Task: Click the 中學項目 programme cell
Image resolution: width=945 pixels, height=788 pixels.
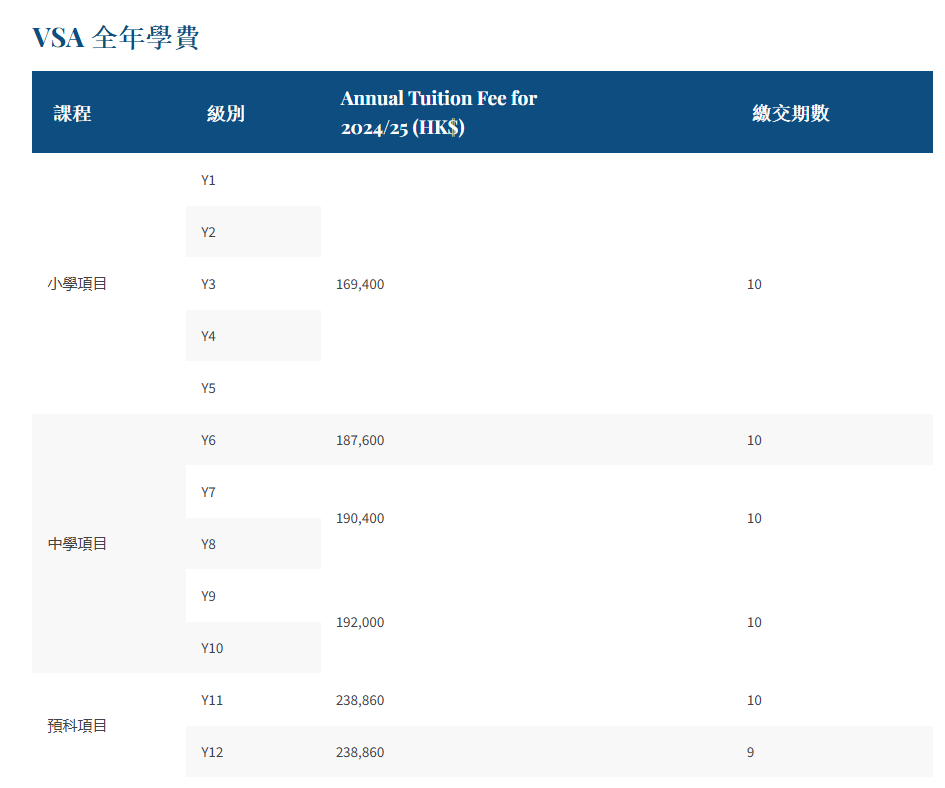Action: click(x=77, y=544)
